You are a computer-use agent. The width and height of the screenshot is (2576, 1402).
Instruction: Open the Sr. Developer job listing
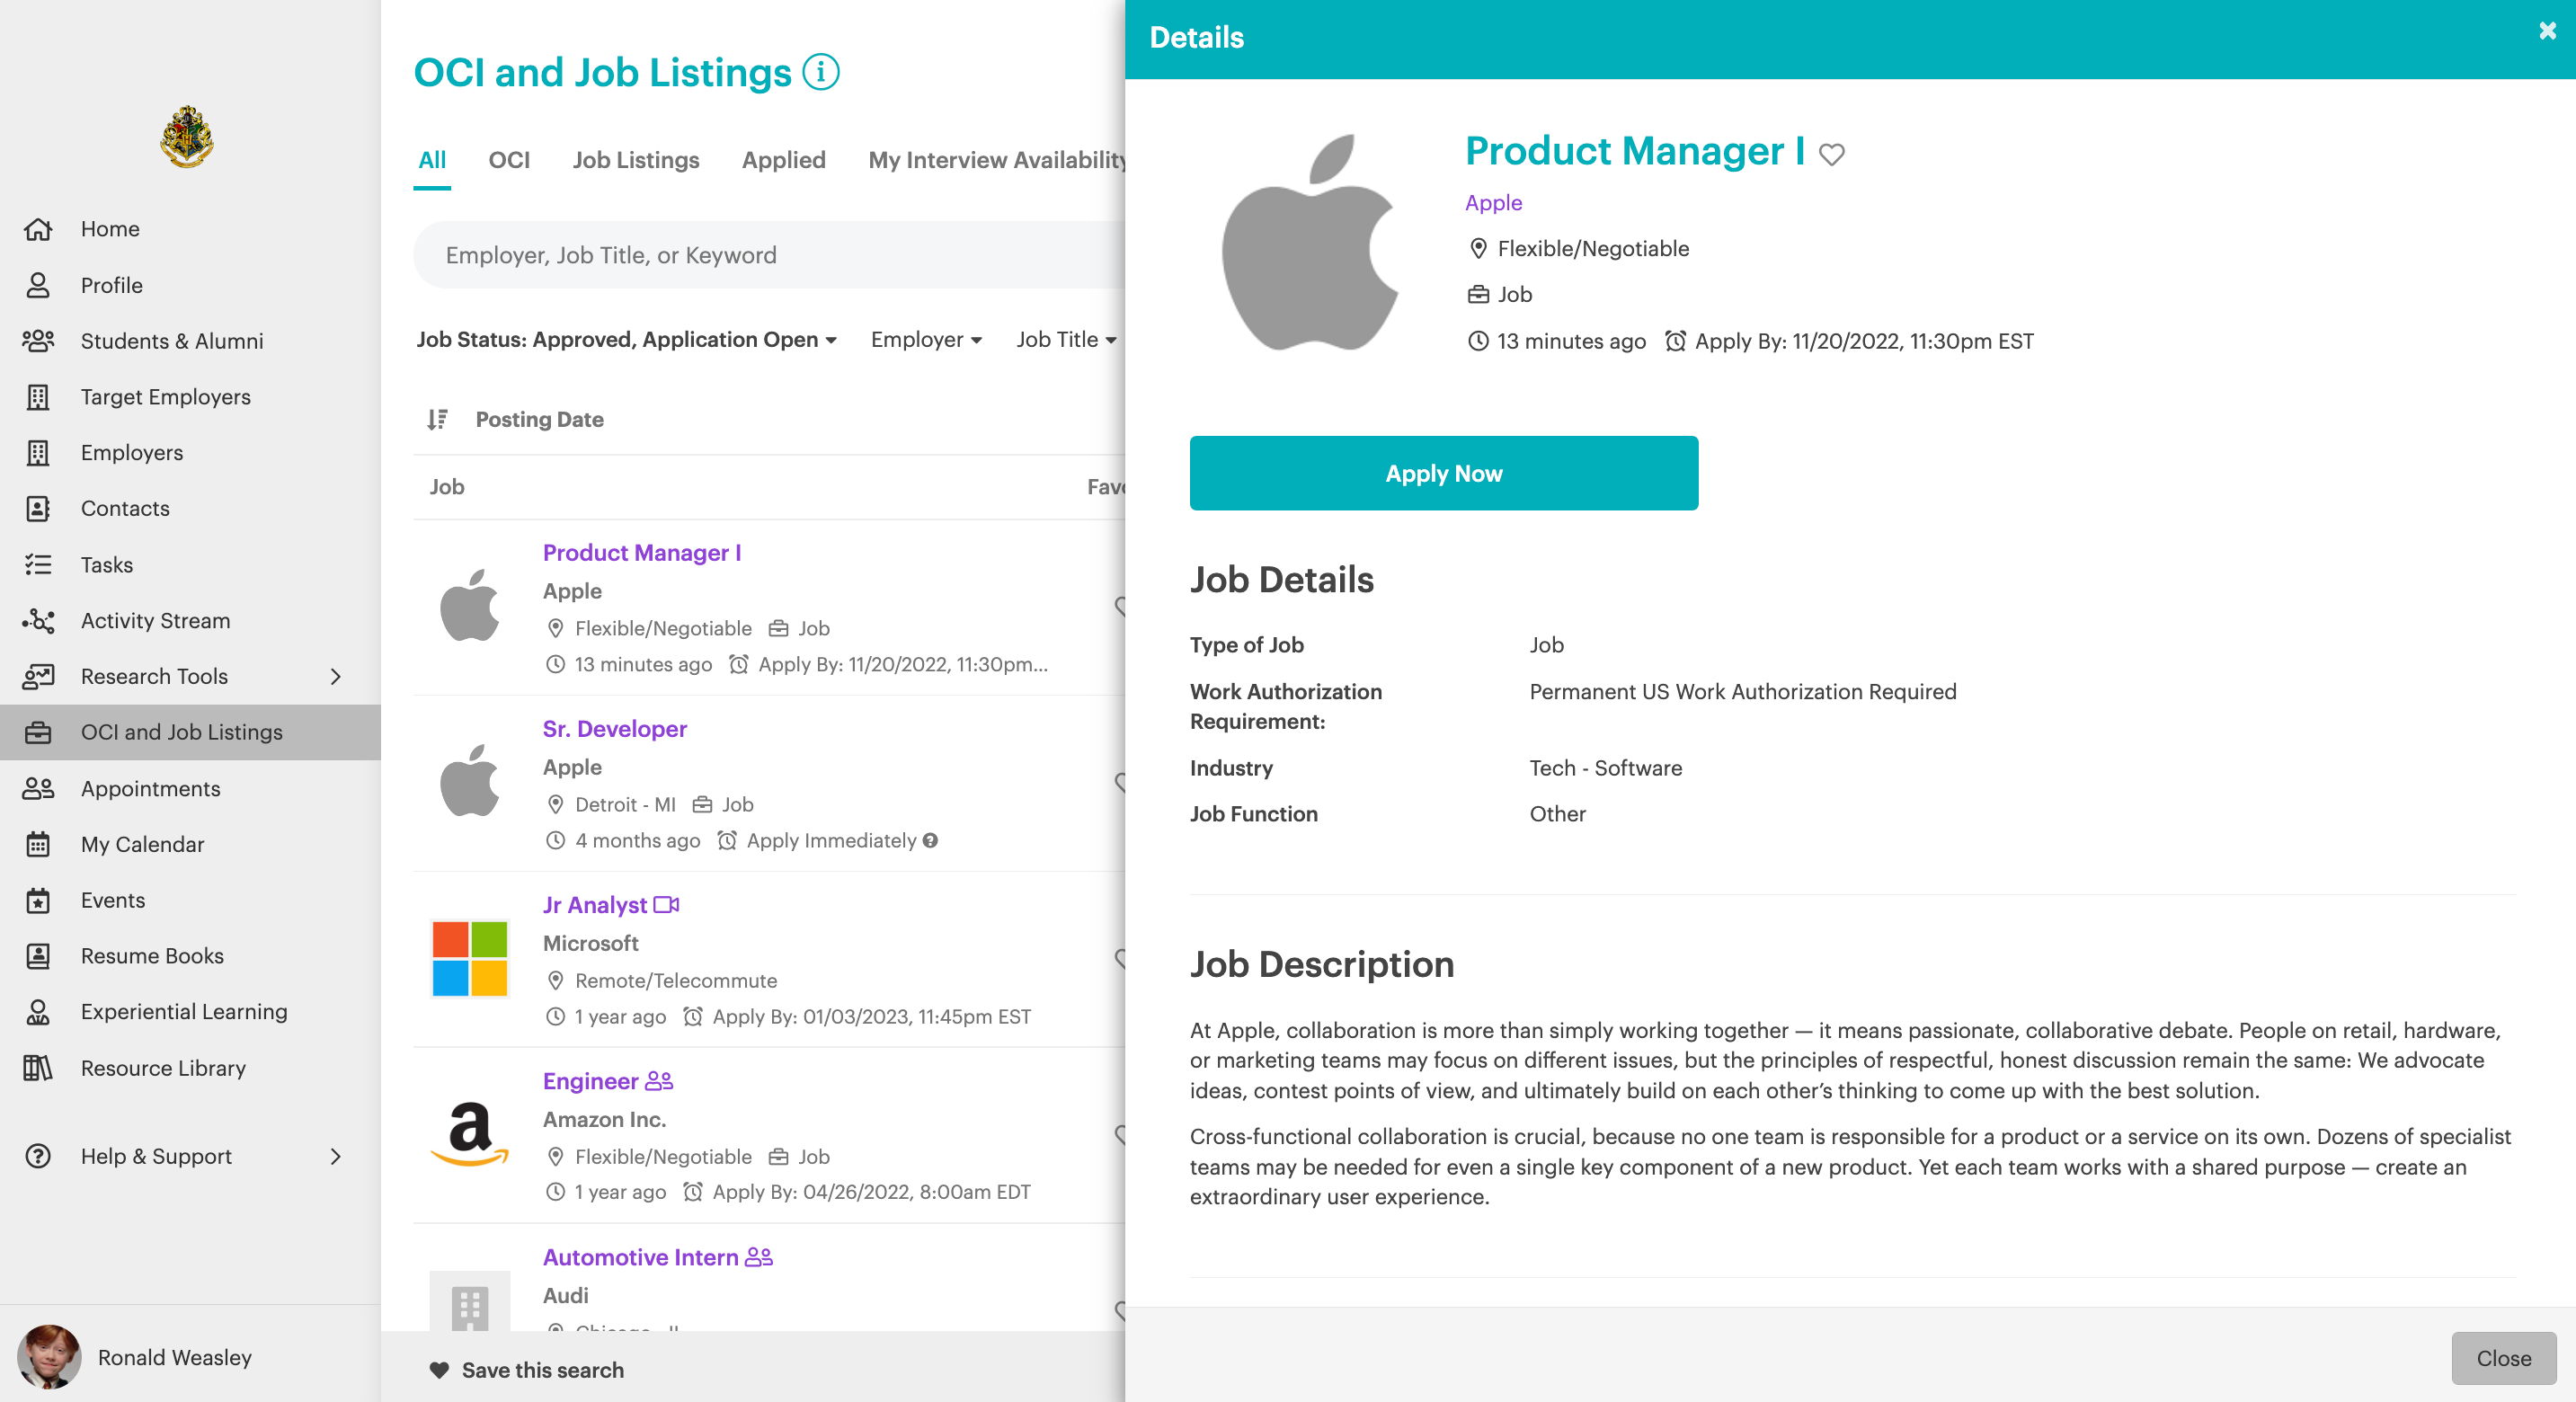click(615, 729)
